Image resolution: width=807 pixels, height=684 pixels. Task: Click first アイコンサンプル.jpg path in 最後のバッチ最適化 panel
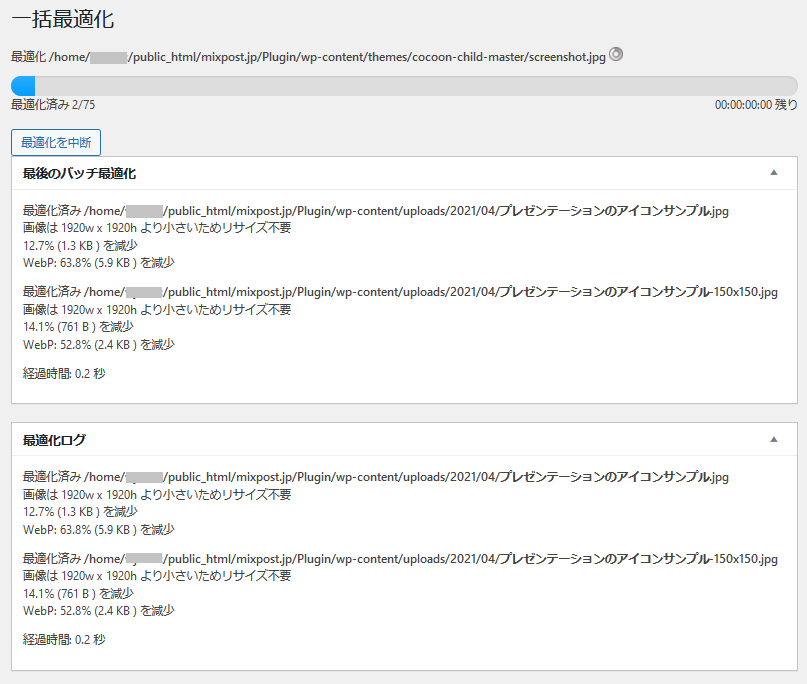pos(375,211)
